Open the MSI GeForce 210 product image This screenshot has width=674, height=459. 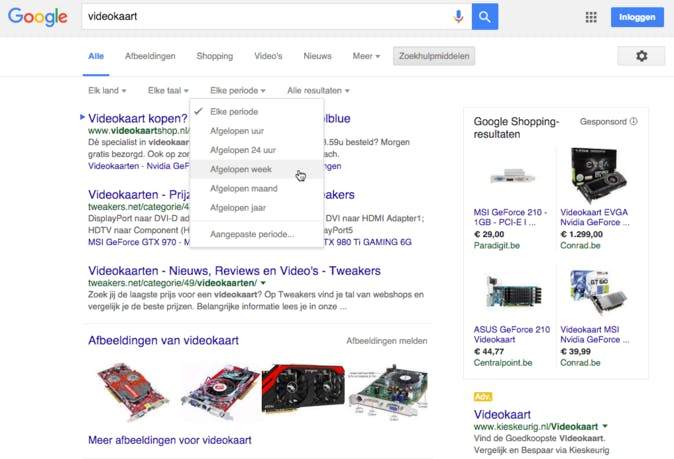click(511, 176)
